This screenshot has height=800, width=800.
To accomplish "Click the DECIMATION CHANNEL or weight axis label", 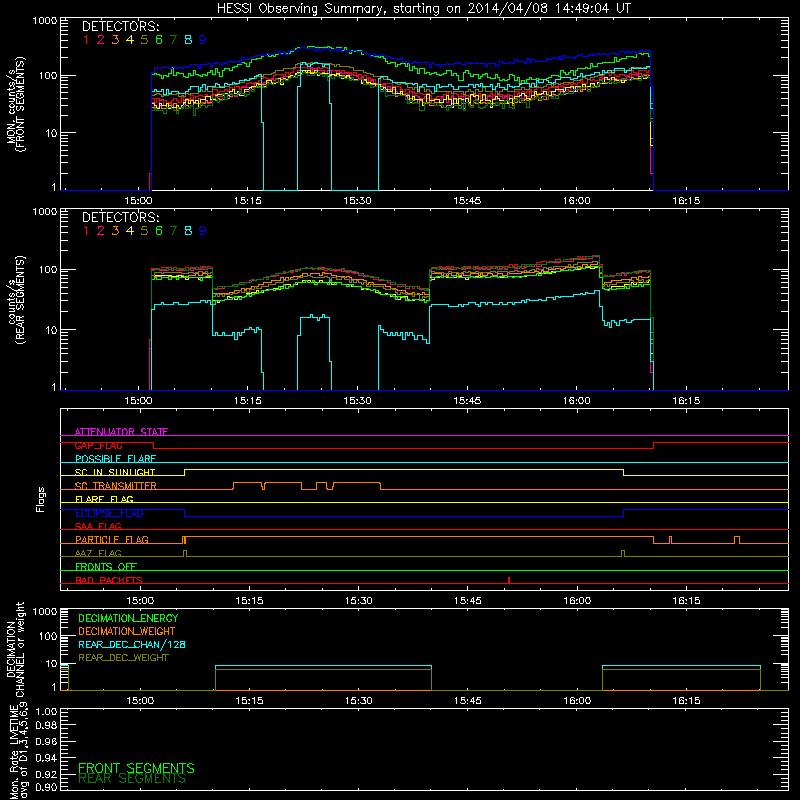I will [x=15, y=649].
